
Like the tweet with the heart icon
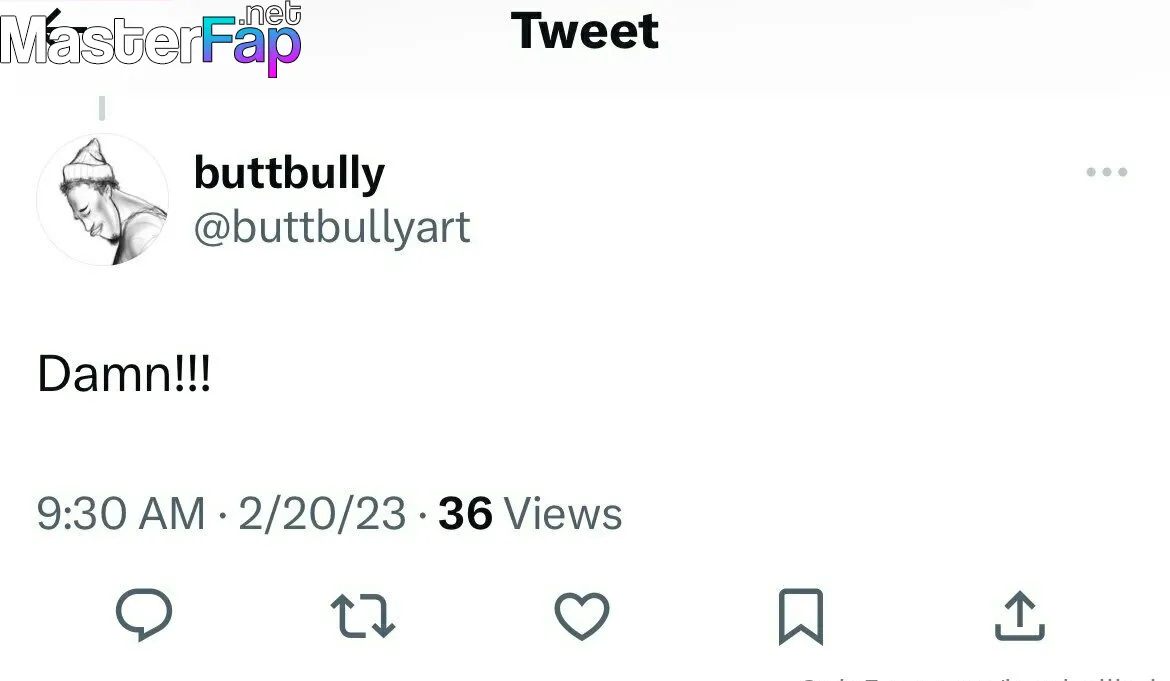coord(582,616)
